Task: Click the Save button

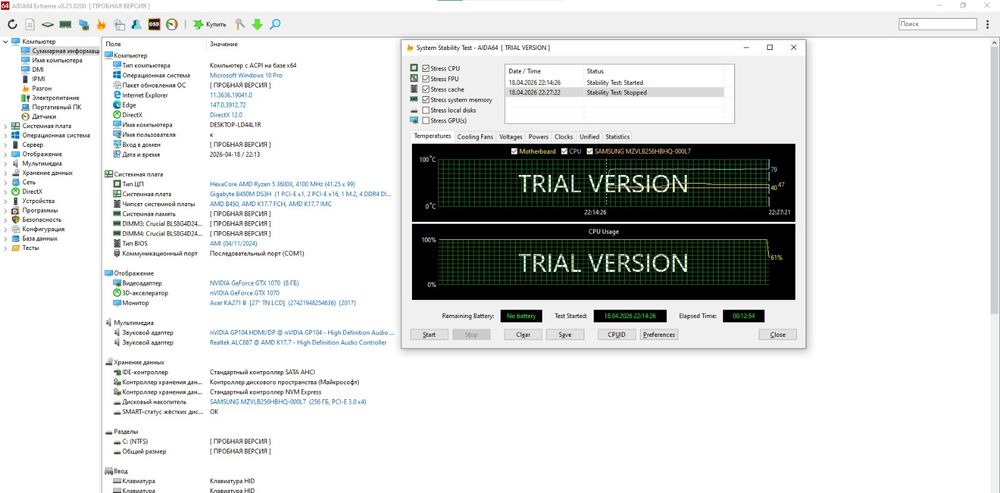Action: pos(564,335)
